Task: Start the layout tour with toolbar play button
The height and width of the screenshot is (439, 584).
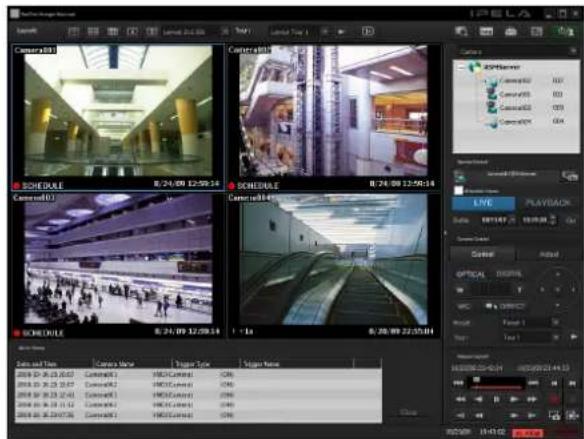Action: tap(341, 32)
